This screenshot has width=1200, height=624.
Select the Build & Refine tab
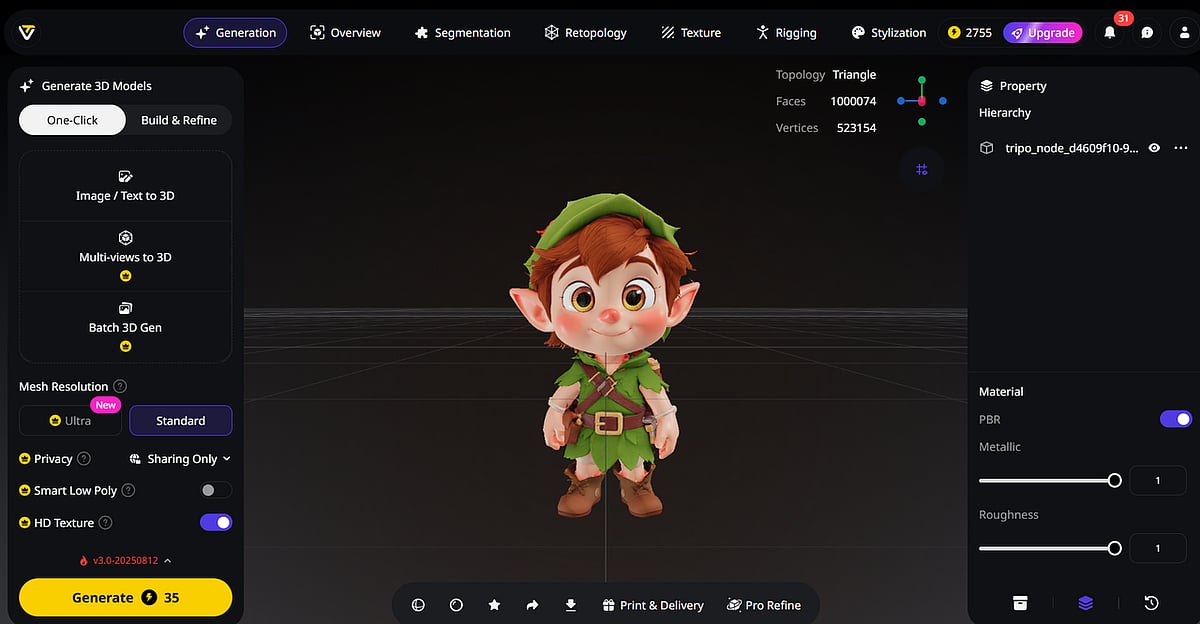[179, 120]
